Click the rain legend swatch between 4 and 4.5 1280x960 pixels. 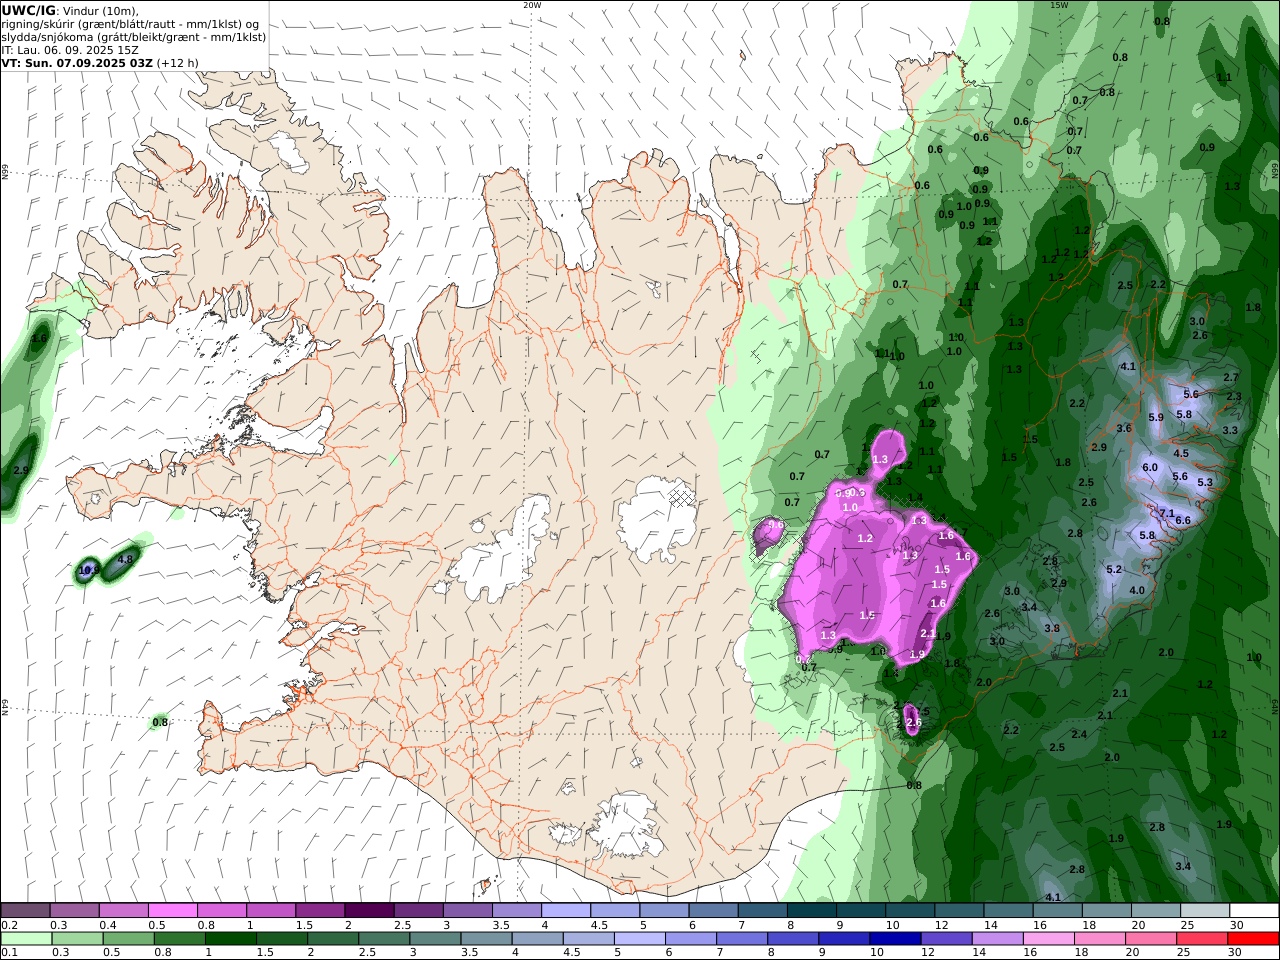537,939
